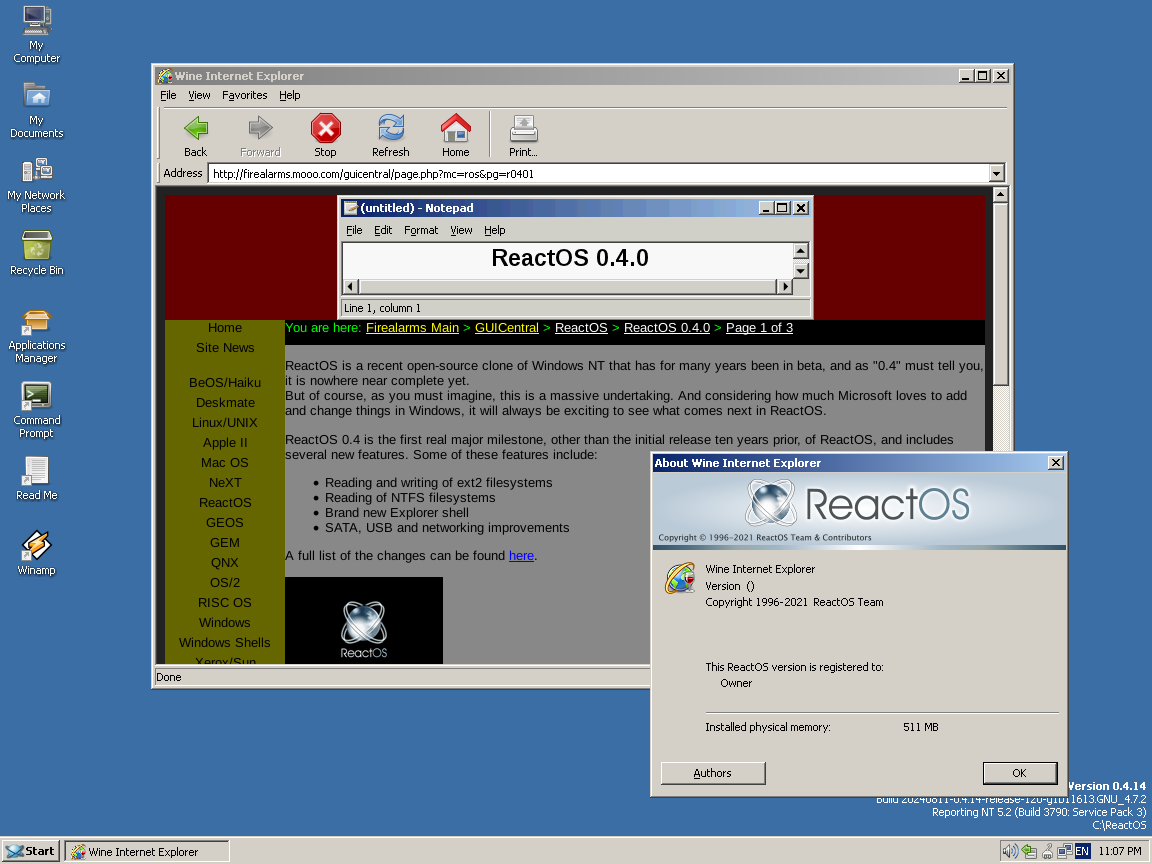Click the Authors button in About dialog
This screenshot has width=1152, height=864.
[x=713, y=773]
